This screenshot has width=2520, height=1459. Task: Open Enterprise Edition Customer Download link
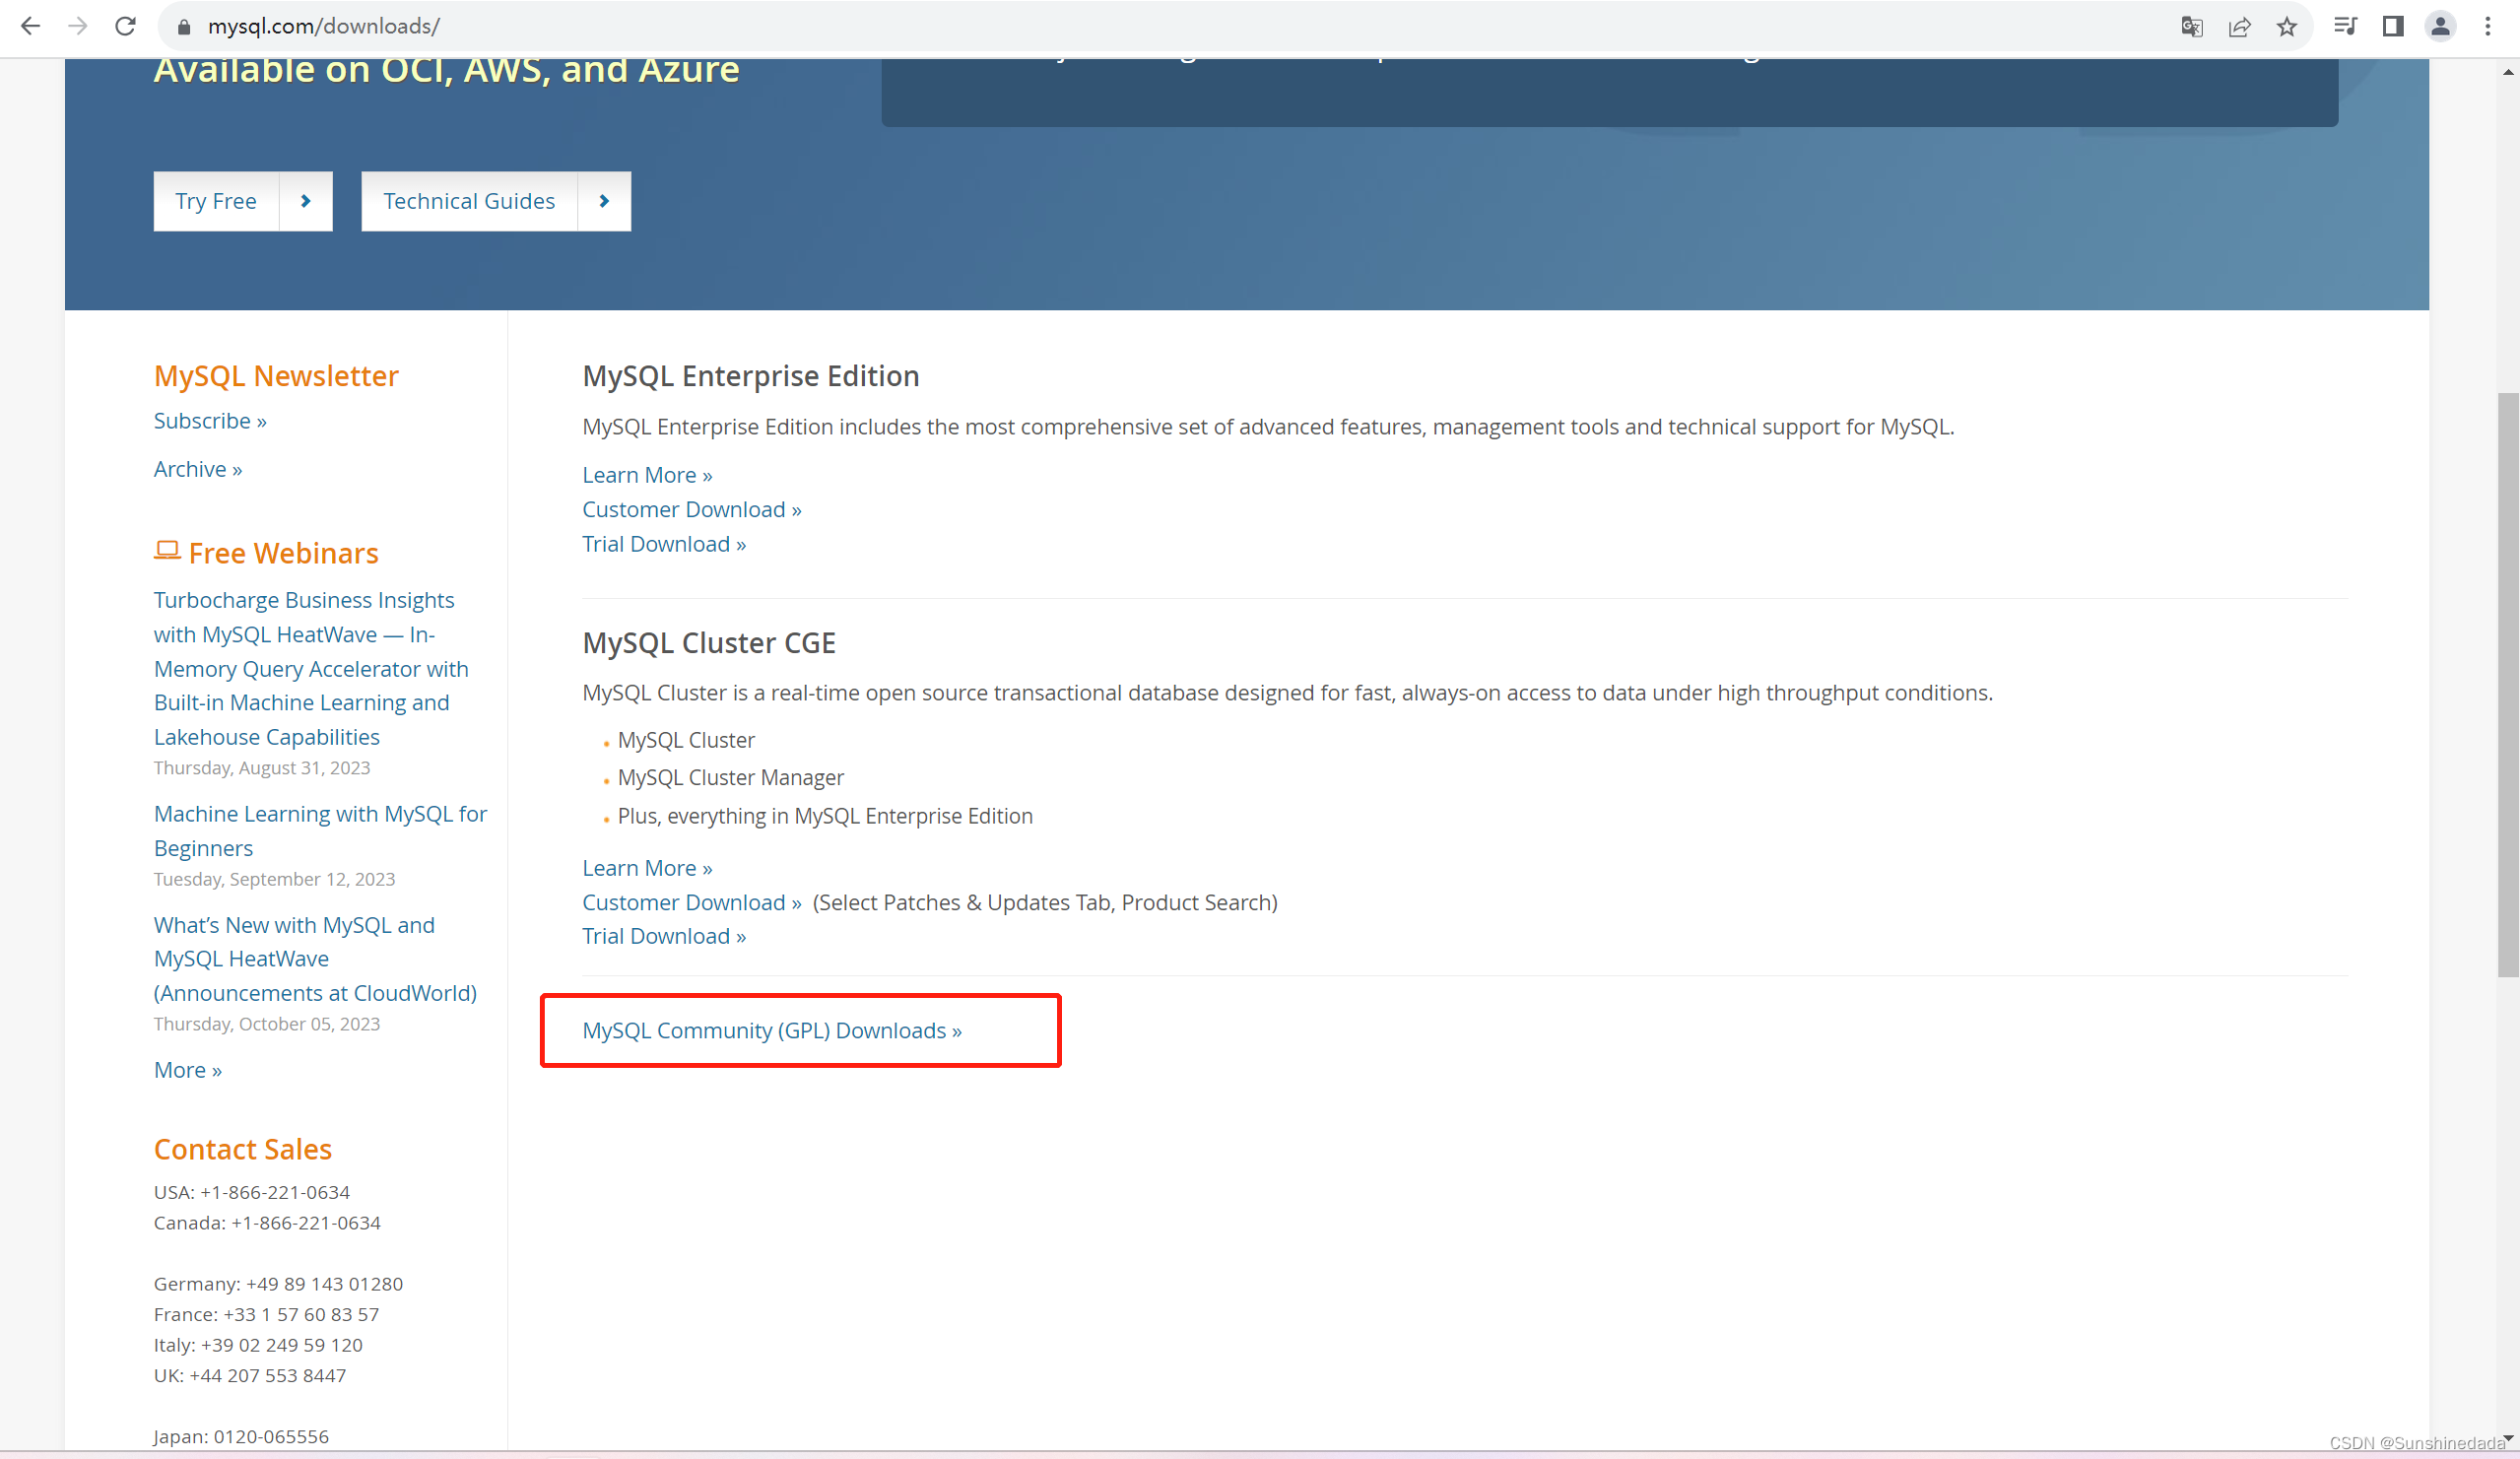click(x=692, y=509)
